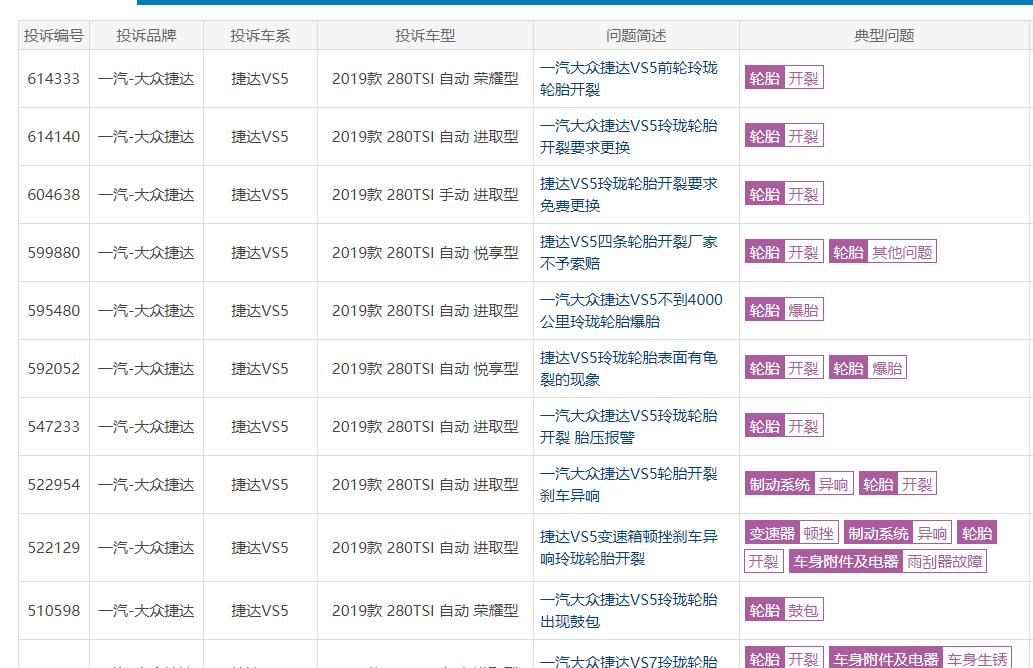Screen dimensions: 1033x668
Task: Click the 鼓包 tag in row 510598
Action: (806, 610)
